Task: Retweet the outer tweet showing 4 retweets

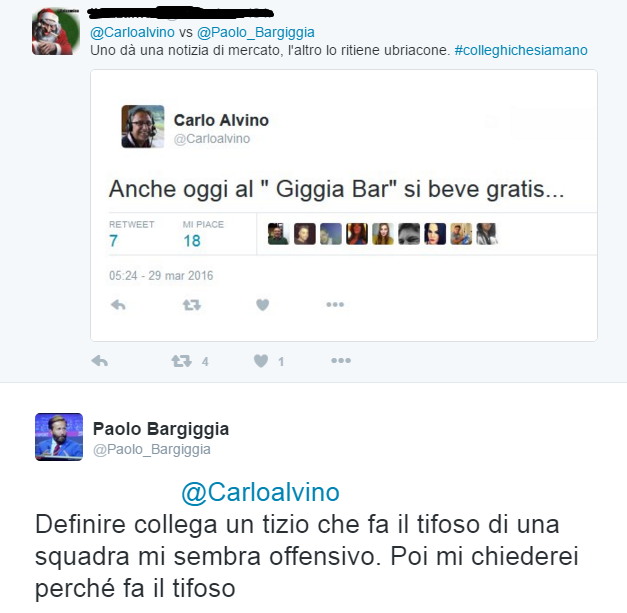Action: tap(182, 361)
